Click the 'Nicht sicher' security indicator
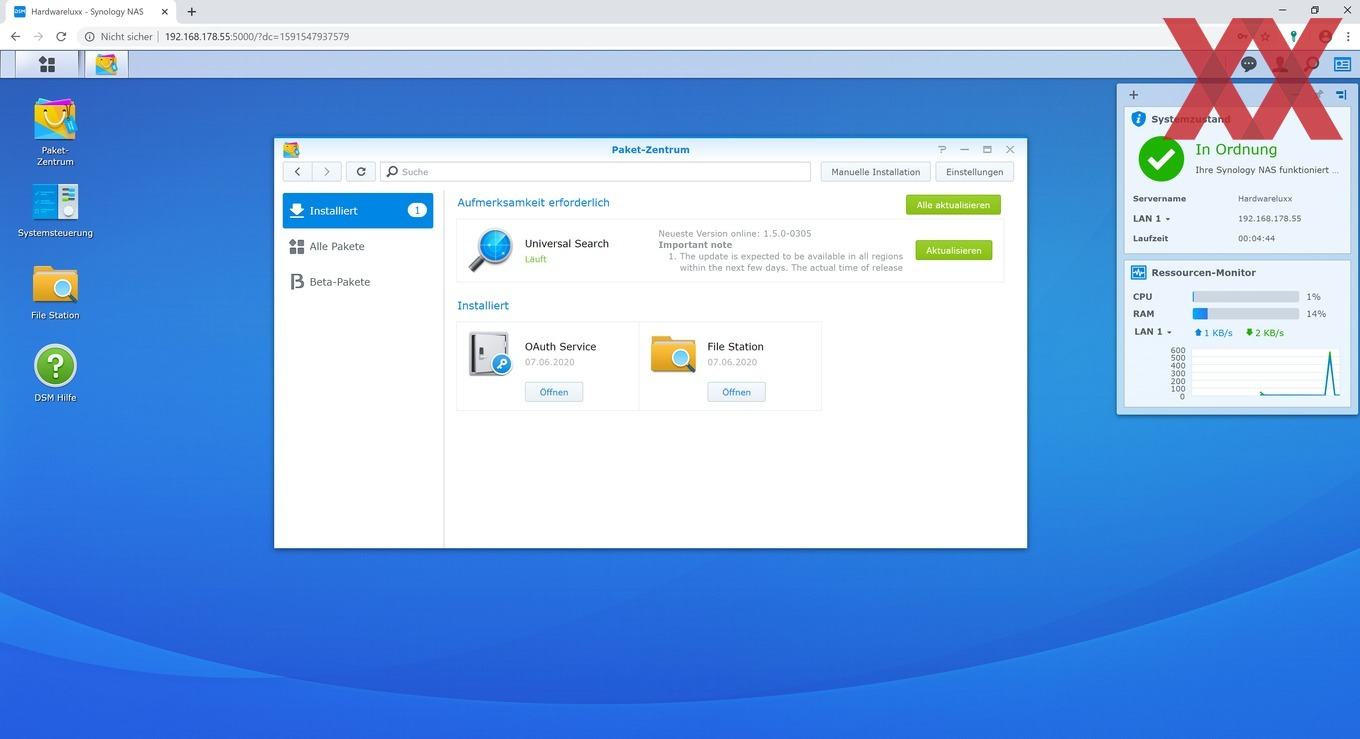The height and width of the screenshot is (739, 1360). click(119, 36)
